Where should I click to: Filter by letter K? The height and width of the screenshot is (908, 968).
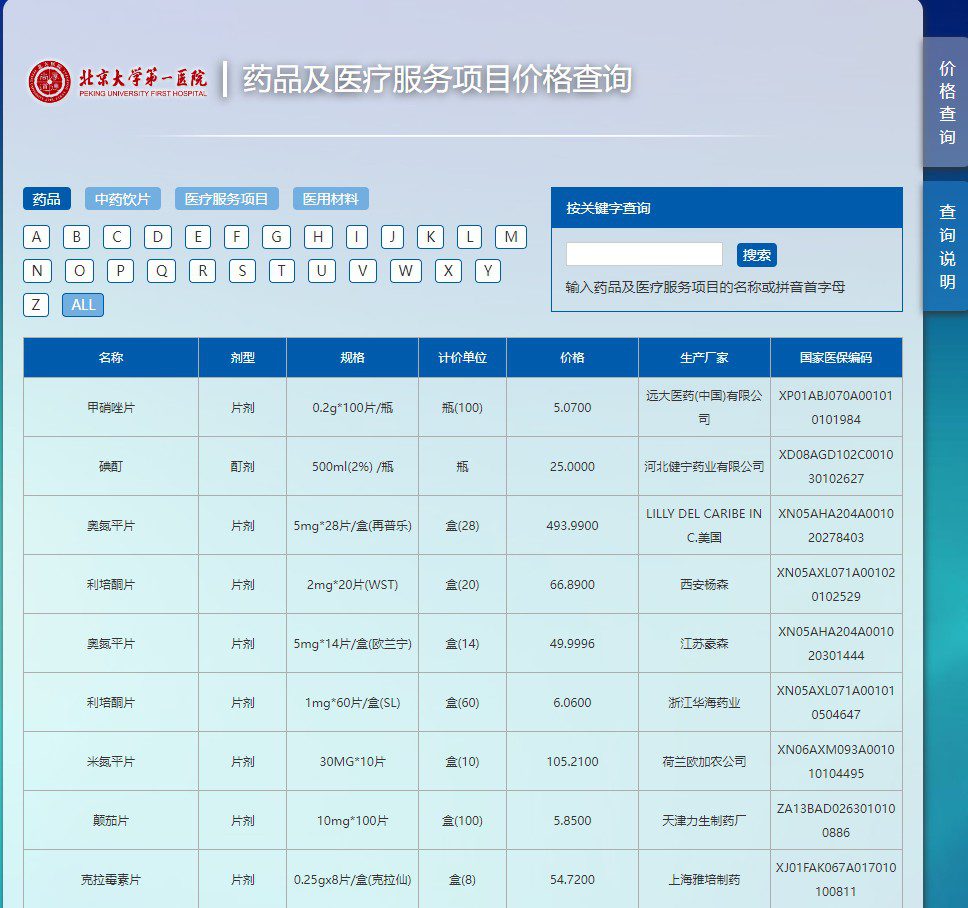431,237
